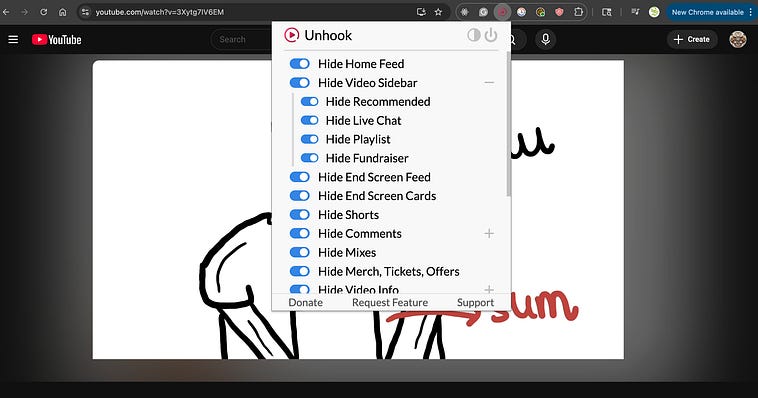The image size is (758, 398).
Task: Bookmark this page with the star icon
Action: [438, 12]
